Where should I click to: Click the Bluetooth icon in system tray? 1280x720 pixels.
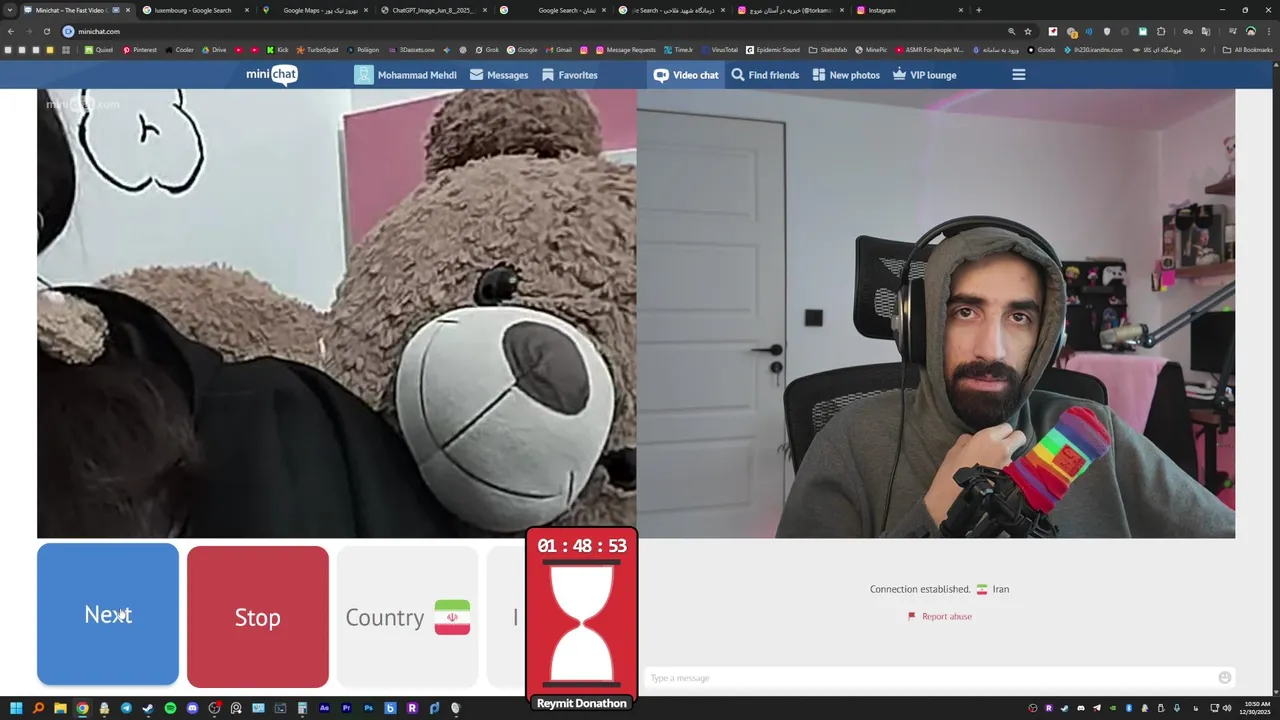(x=1129, y=708)
